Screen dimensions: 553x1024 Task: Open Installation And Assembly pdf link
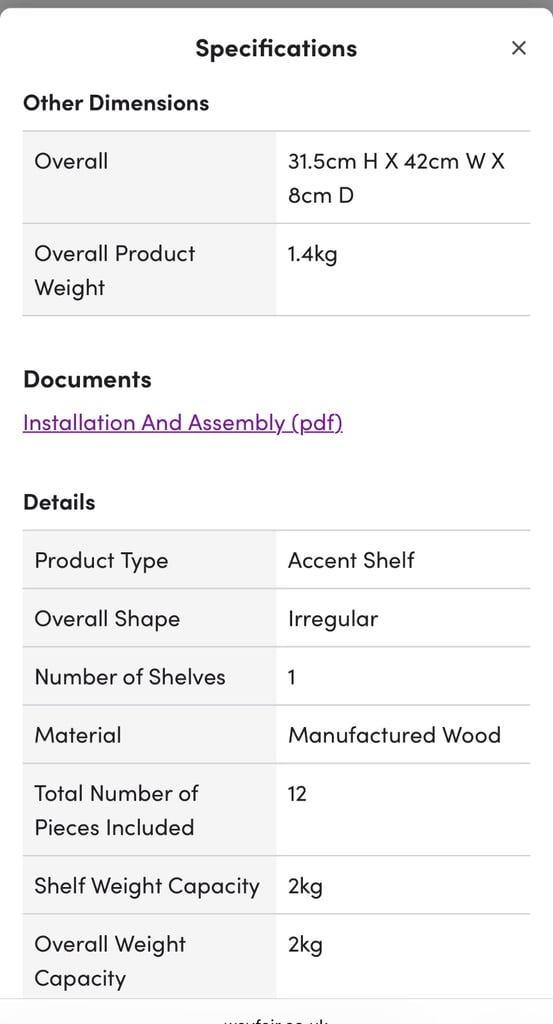tap(183, 423)
